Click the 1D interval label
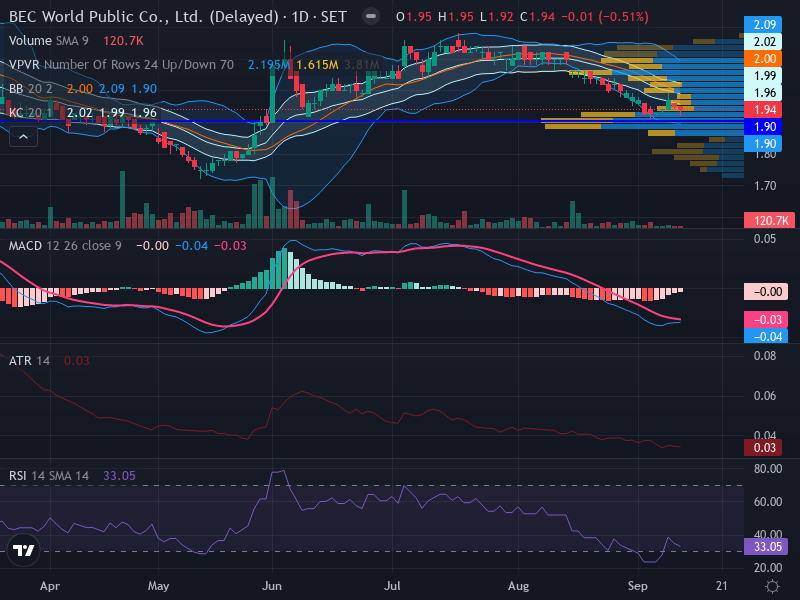 [x=300, y=17]
